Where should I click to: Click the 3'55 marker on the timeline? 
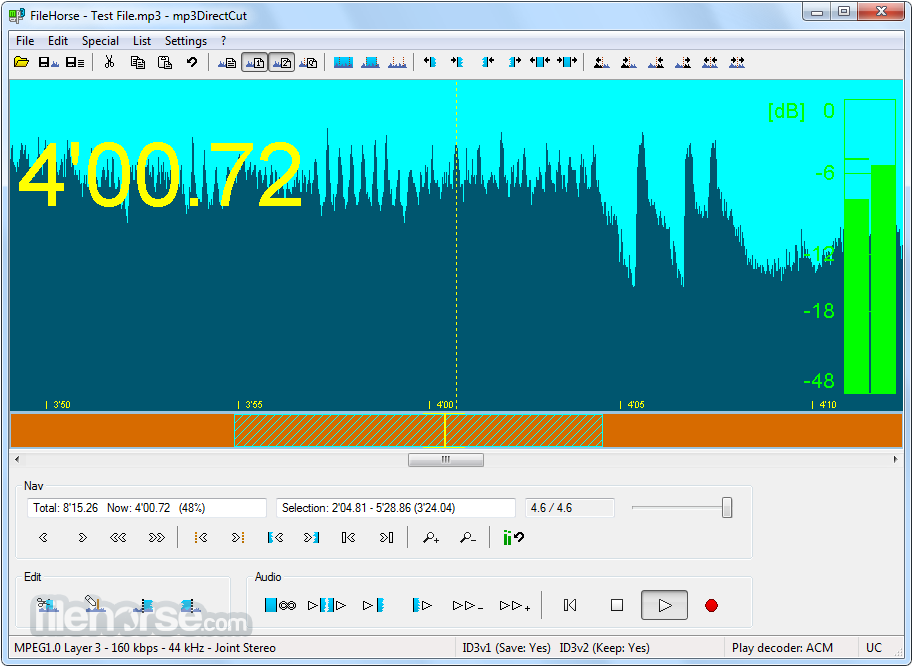click(250, 405)
